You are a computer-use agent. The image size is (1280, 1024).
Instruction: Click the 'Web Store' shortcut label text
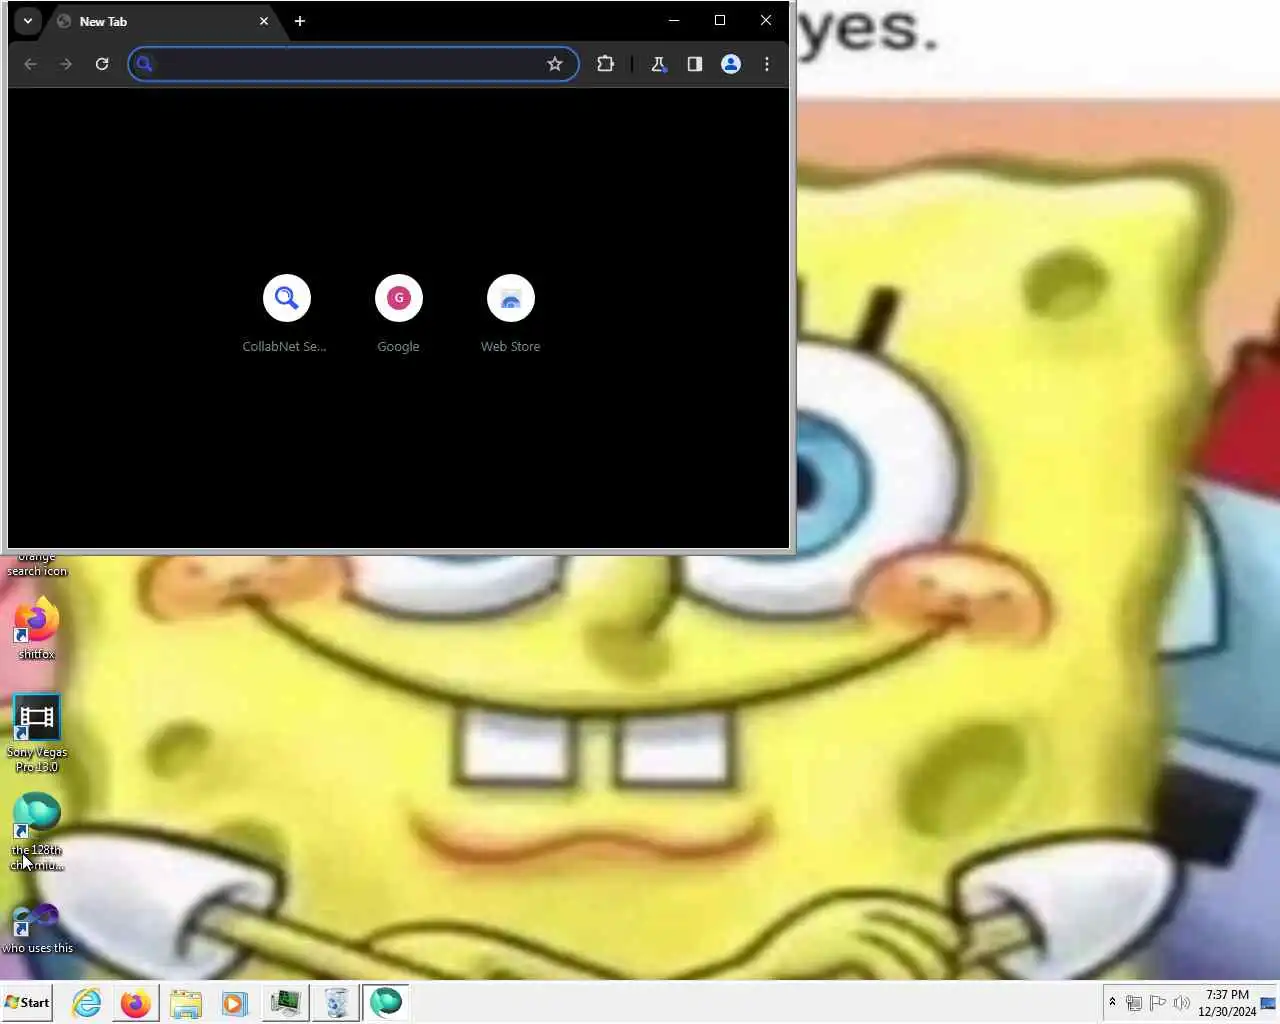tap(510, 346)
